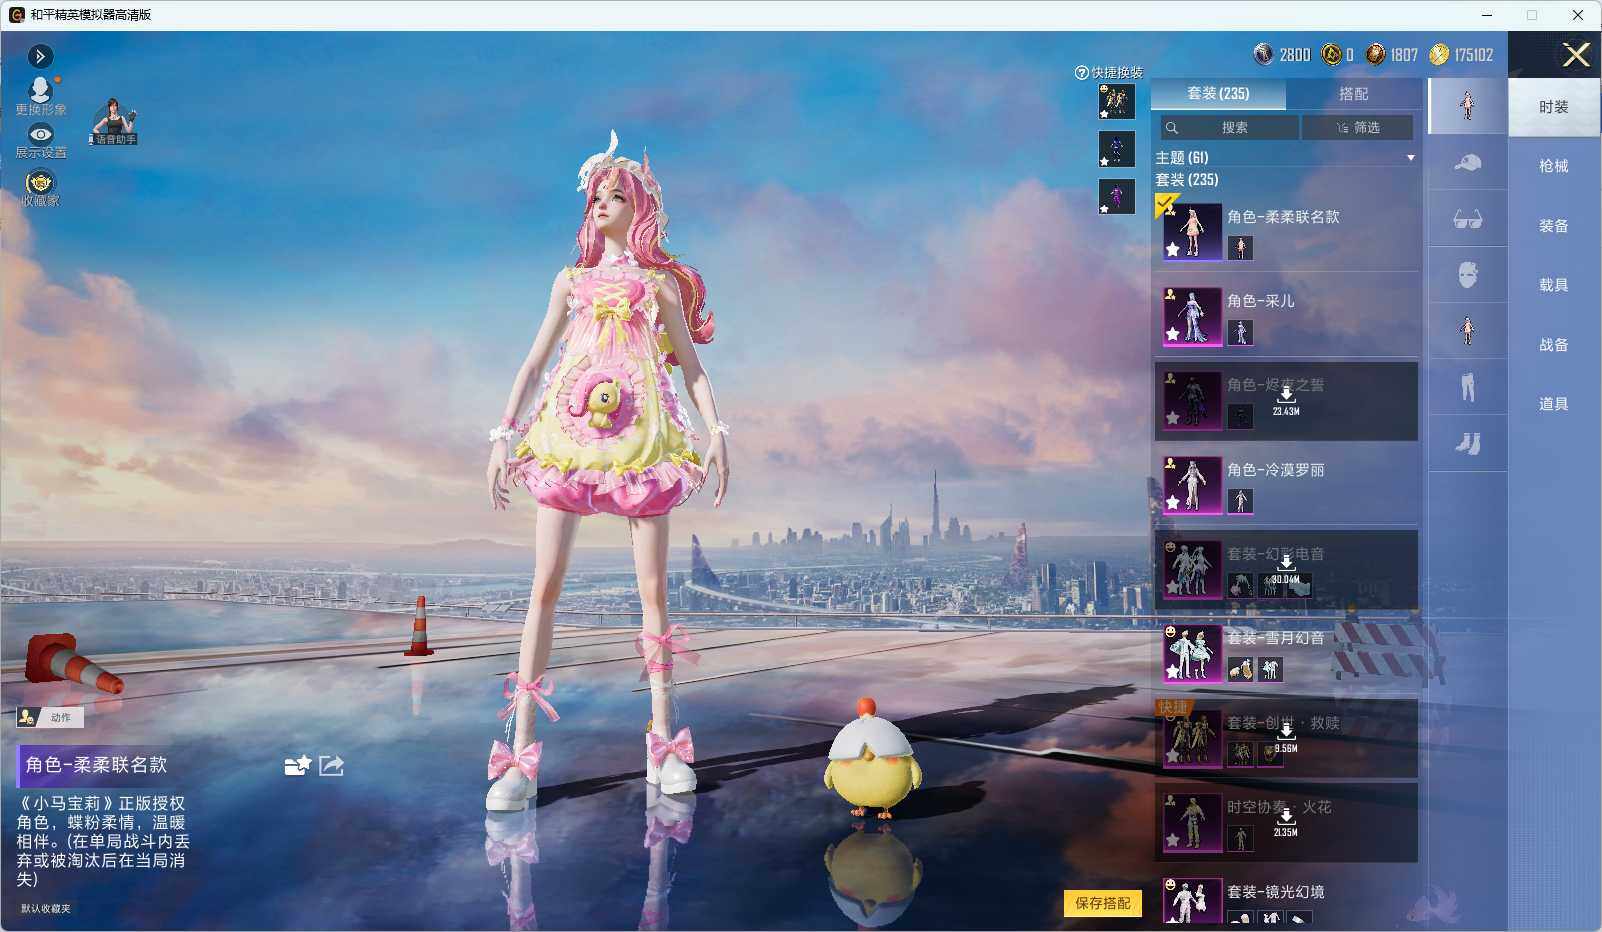The image size is (1602, 932).
Task: Select the face mask category icon
Action: 1467,275
